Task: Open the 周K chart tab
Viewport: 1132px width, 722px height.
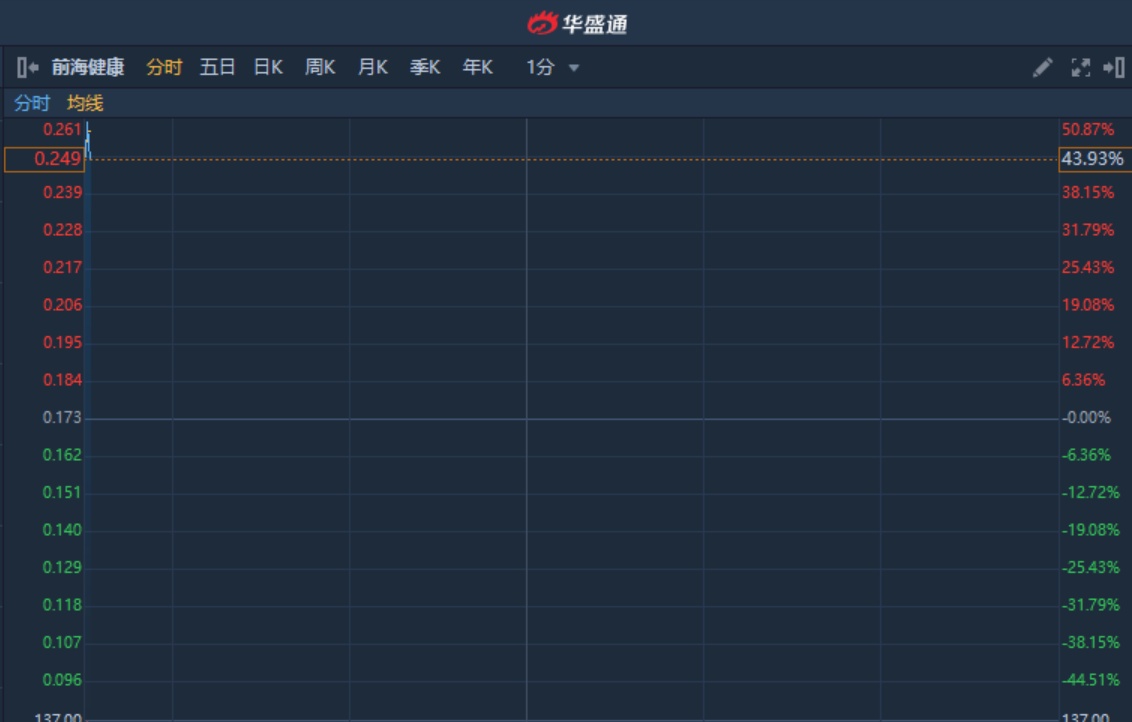Action: [x=320, y=68]
